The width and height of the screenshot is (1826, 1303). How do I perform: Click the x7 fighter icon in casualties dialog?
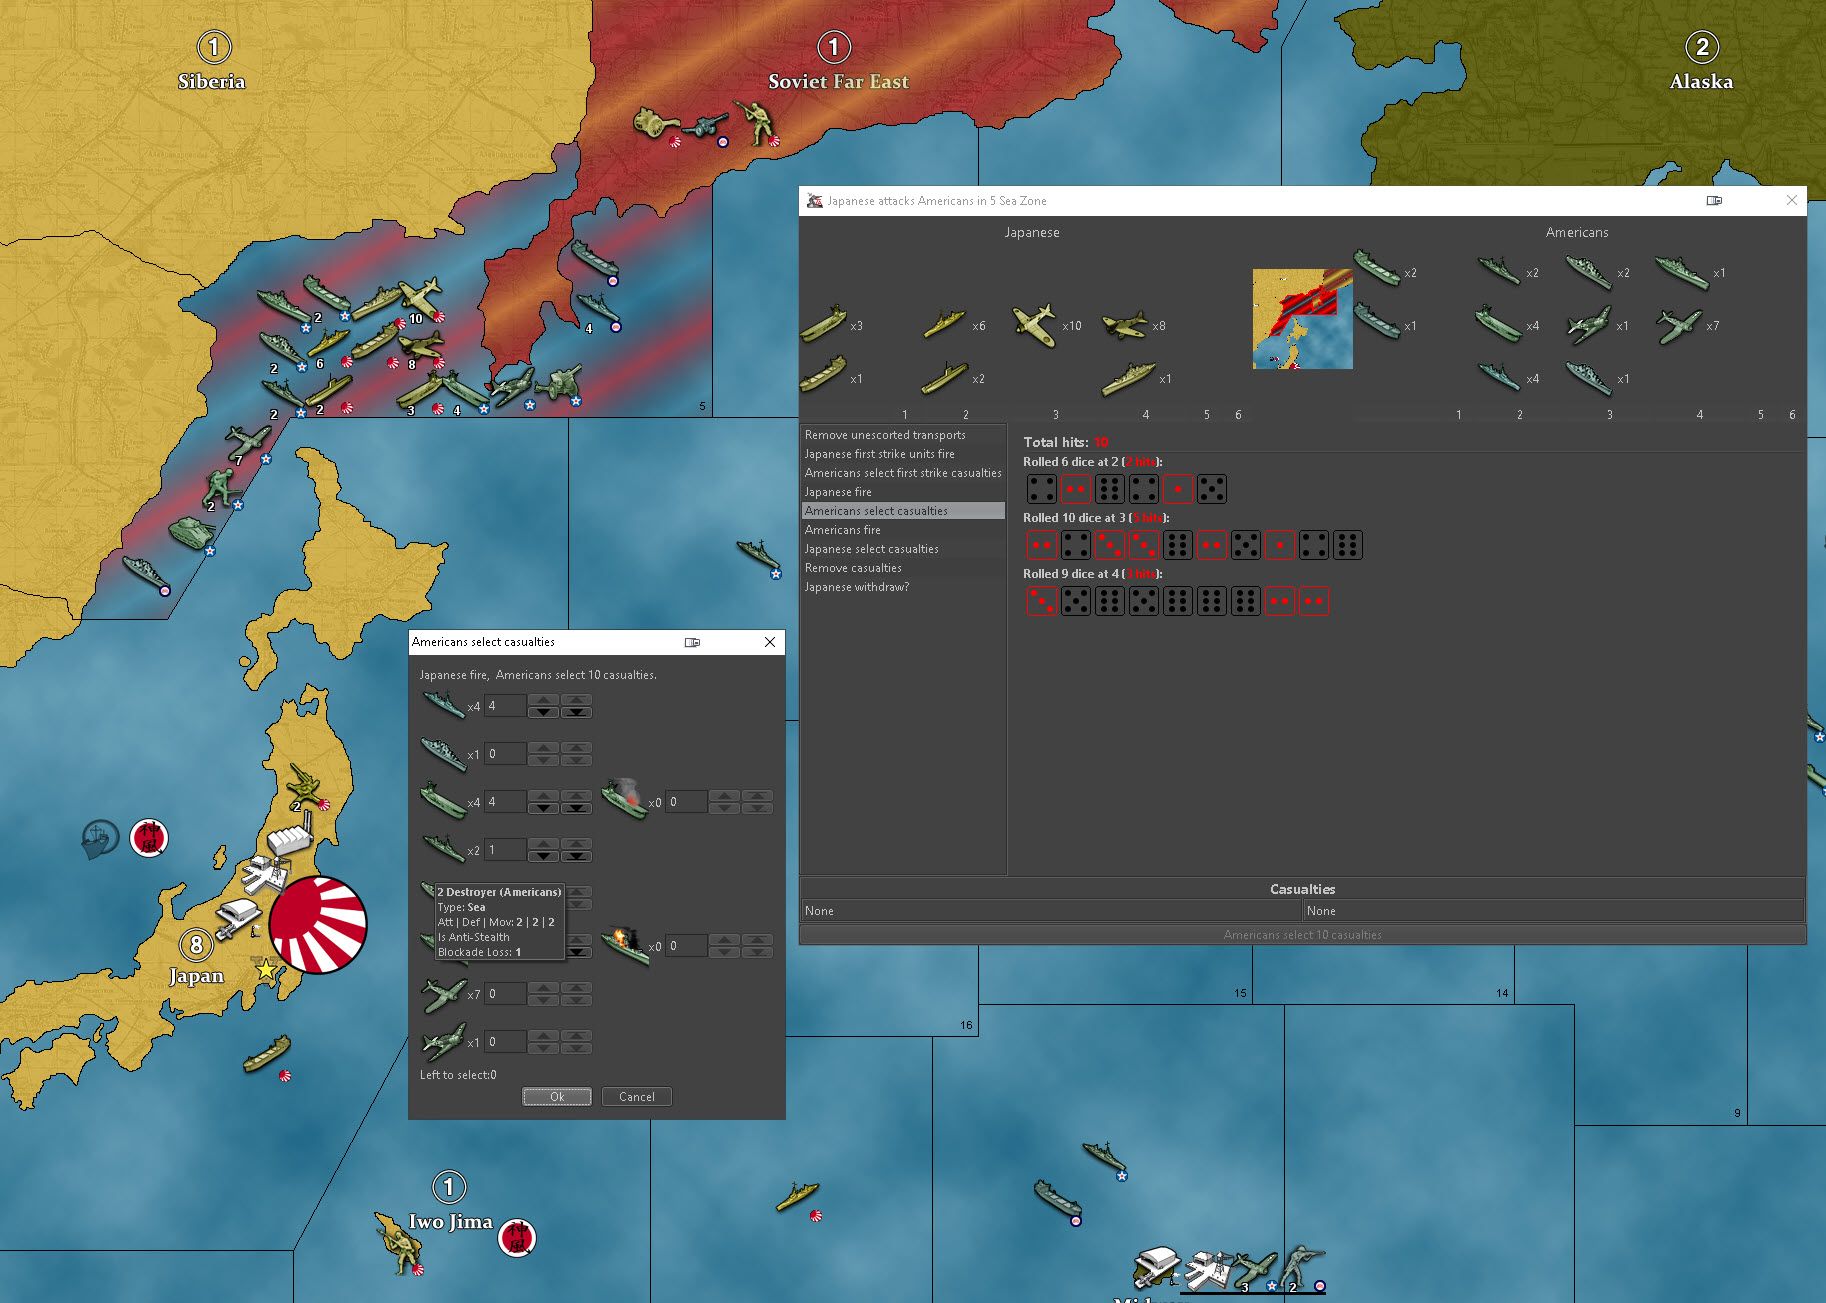coord(443,993)
